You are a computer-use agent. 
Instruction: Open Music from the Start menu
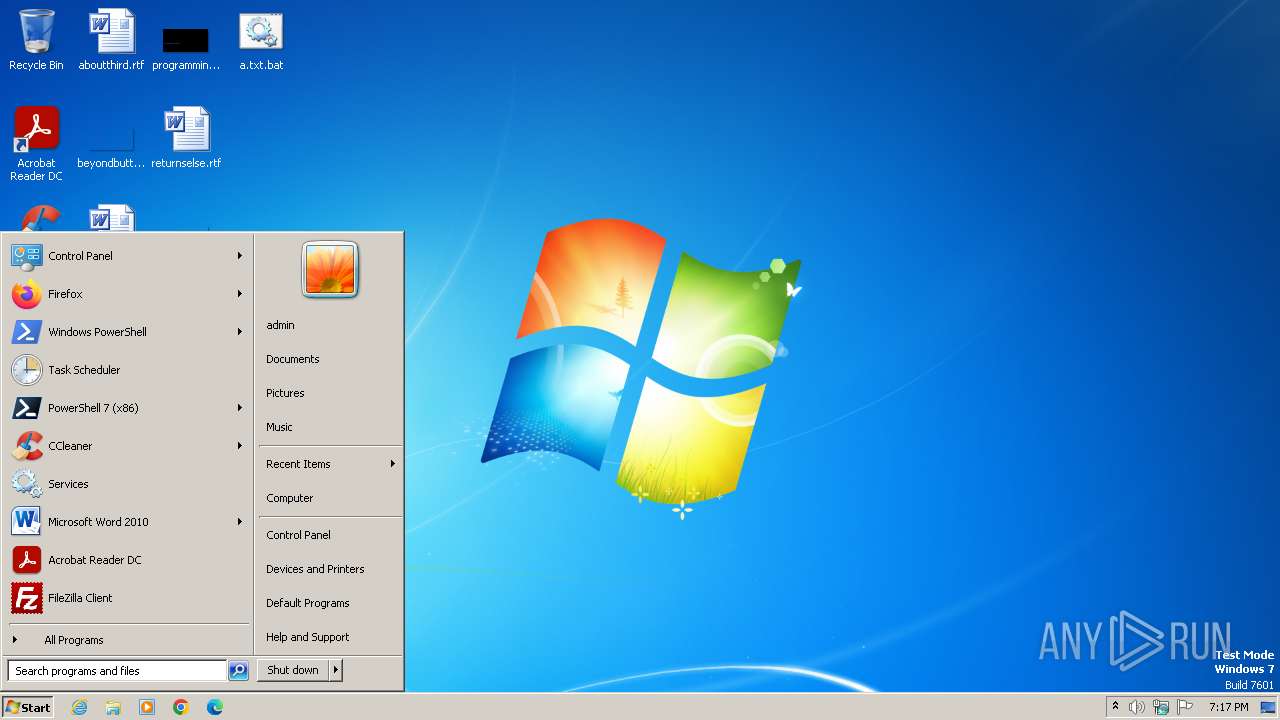(330, 427)
